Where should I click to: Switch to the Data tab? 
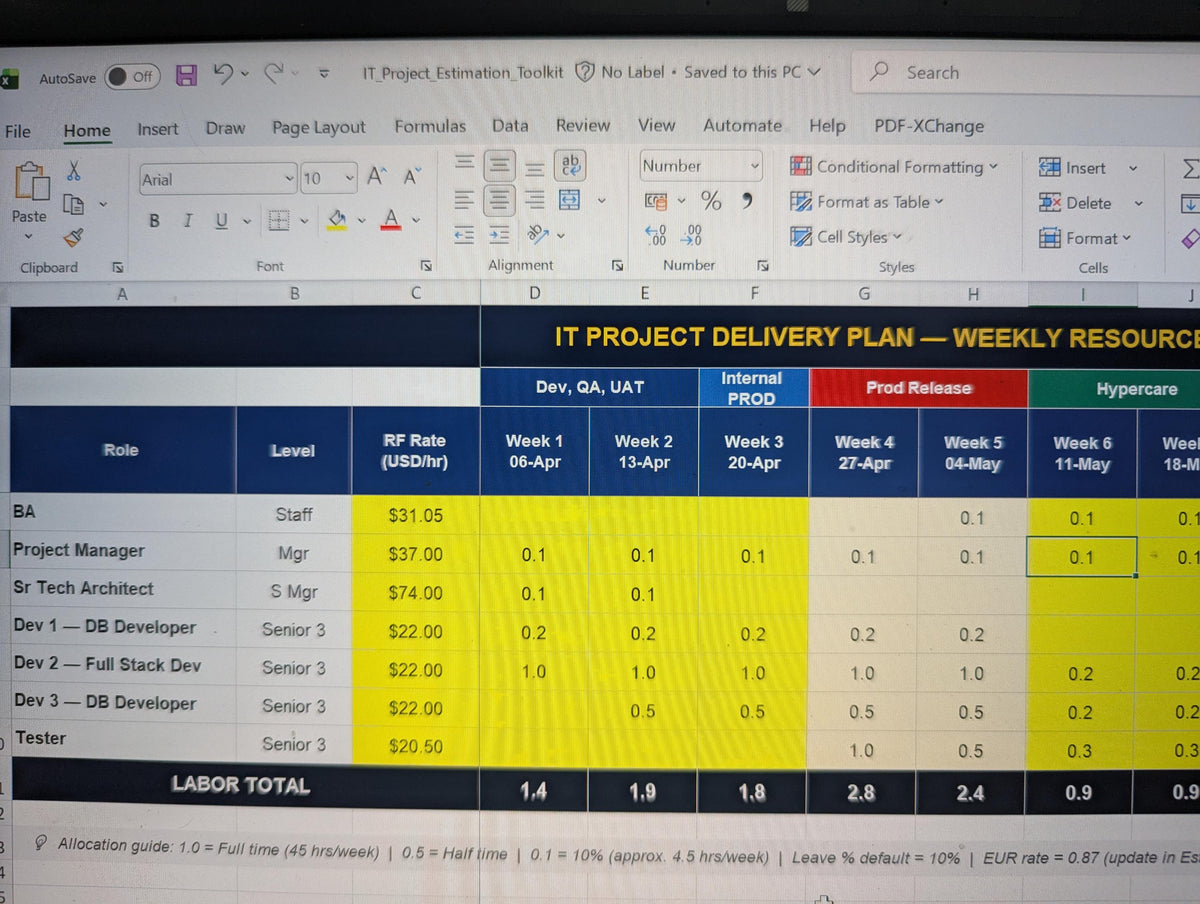point(510,125)
